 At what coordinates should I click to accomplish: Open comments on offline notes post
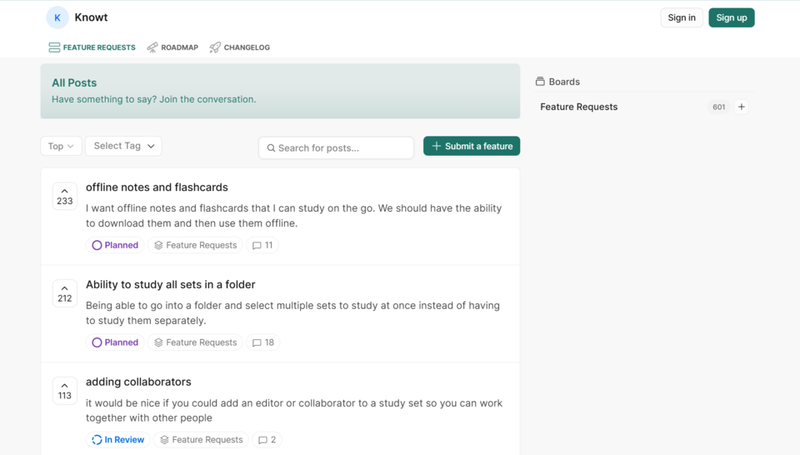[263, 245]
